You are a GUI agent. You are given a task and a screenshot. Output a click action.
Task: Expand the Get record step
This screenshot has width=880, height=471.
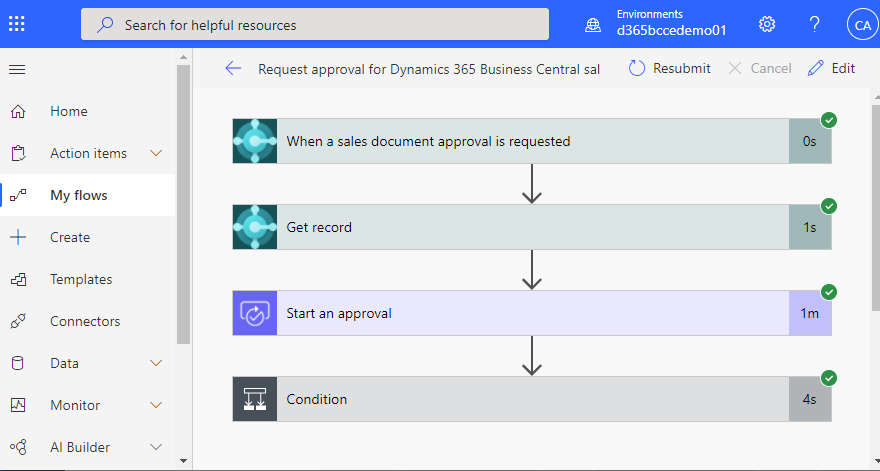point(532,227)
